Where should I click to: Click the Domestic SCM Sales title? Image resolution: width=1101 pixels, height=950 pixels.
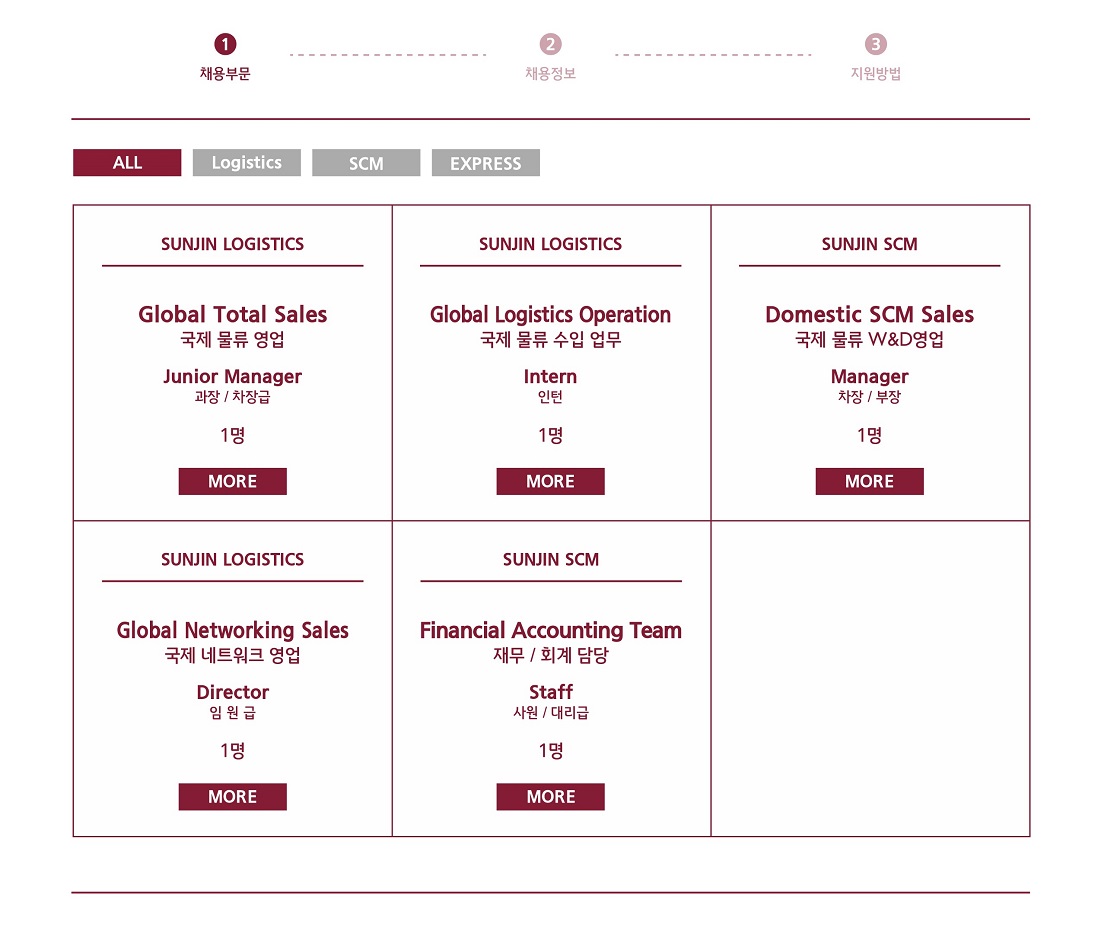pyautogui.click(x=869, y=315)
